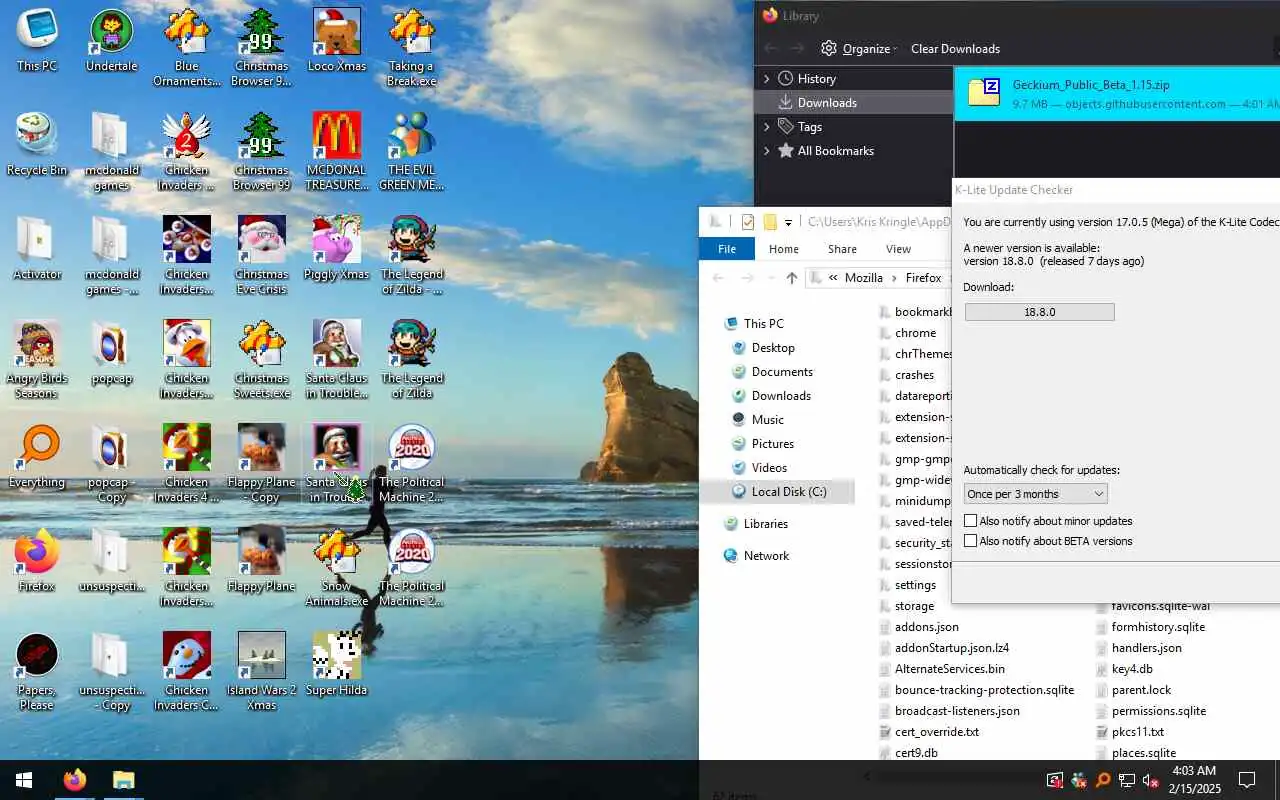1280x800 pixels.
Task: Select Libraries in the Explorer navigation pane
Action: click(x=765, y=523)
